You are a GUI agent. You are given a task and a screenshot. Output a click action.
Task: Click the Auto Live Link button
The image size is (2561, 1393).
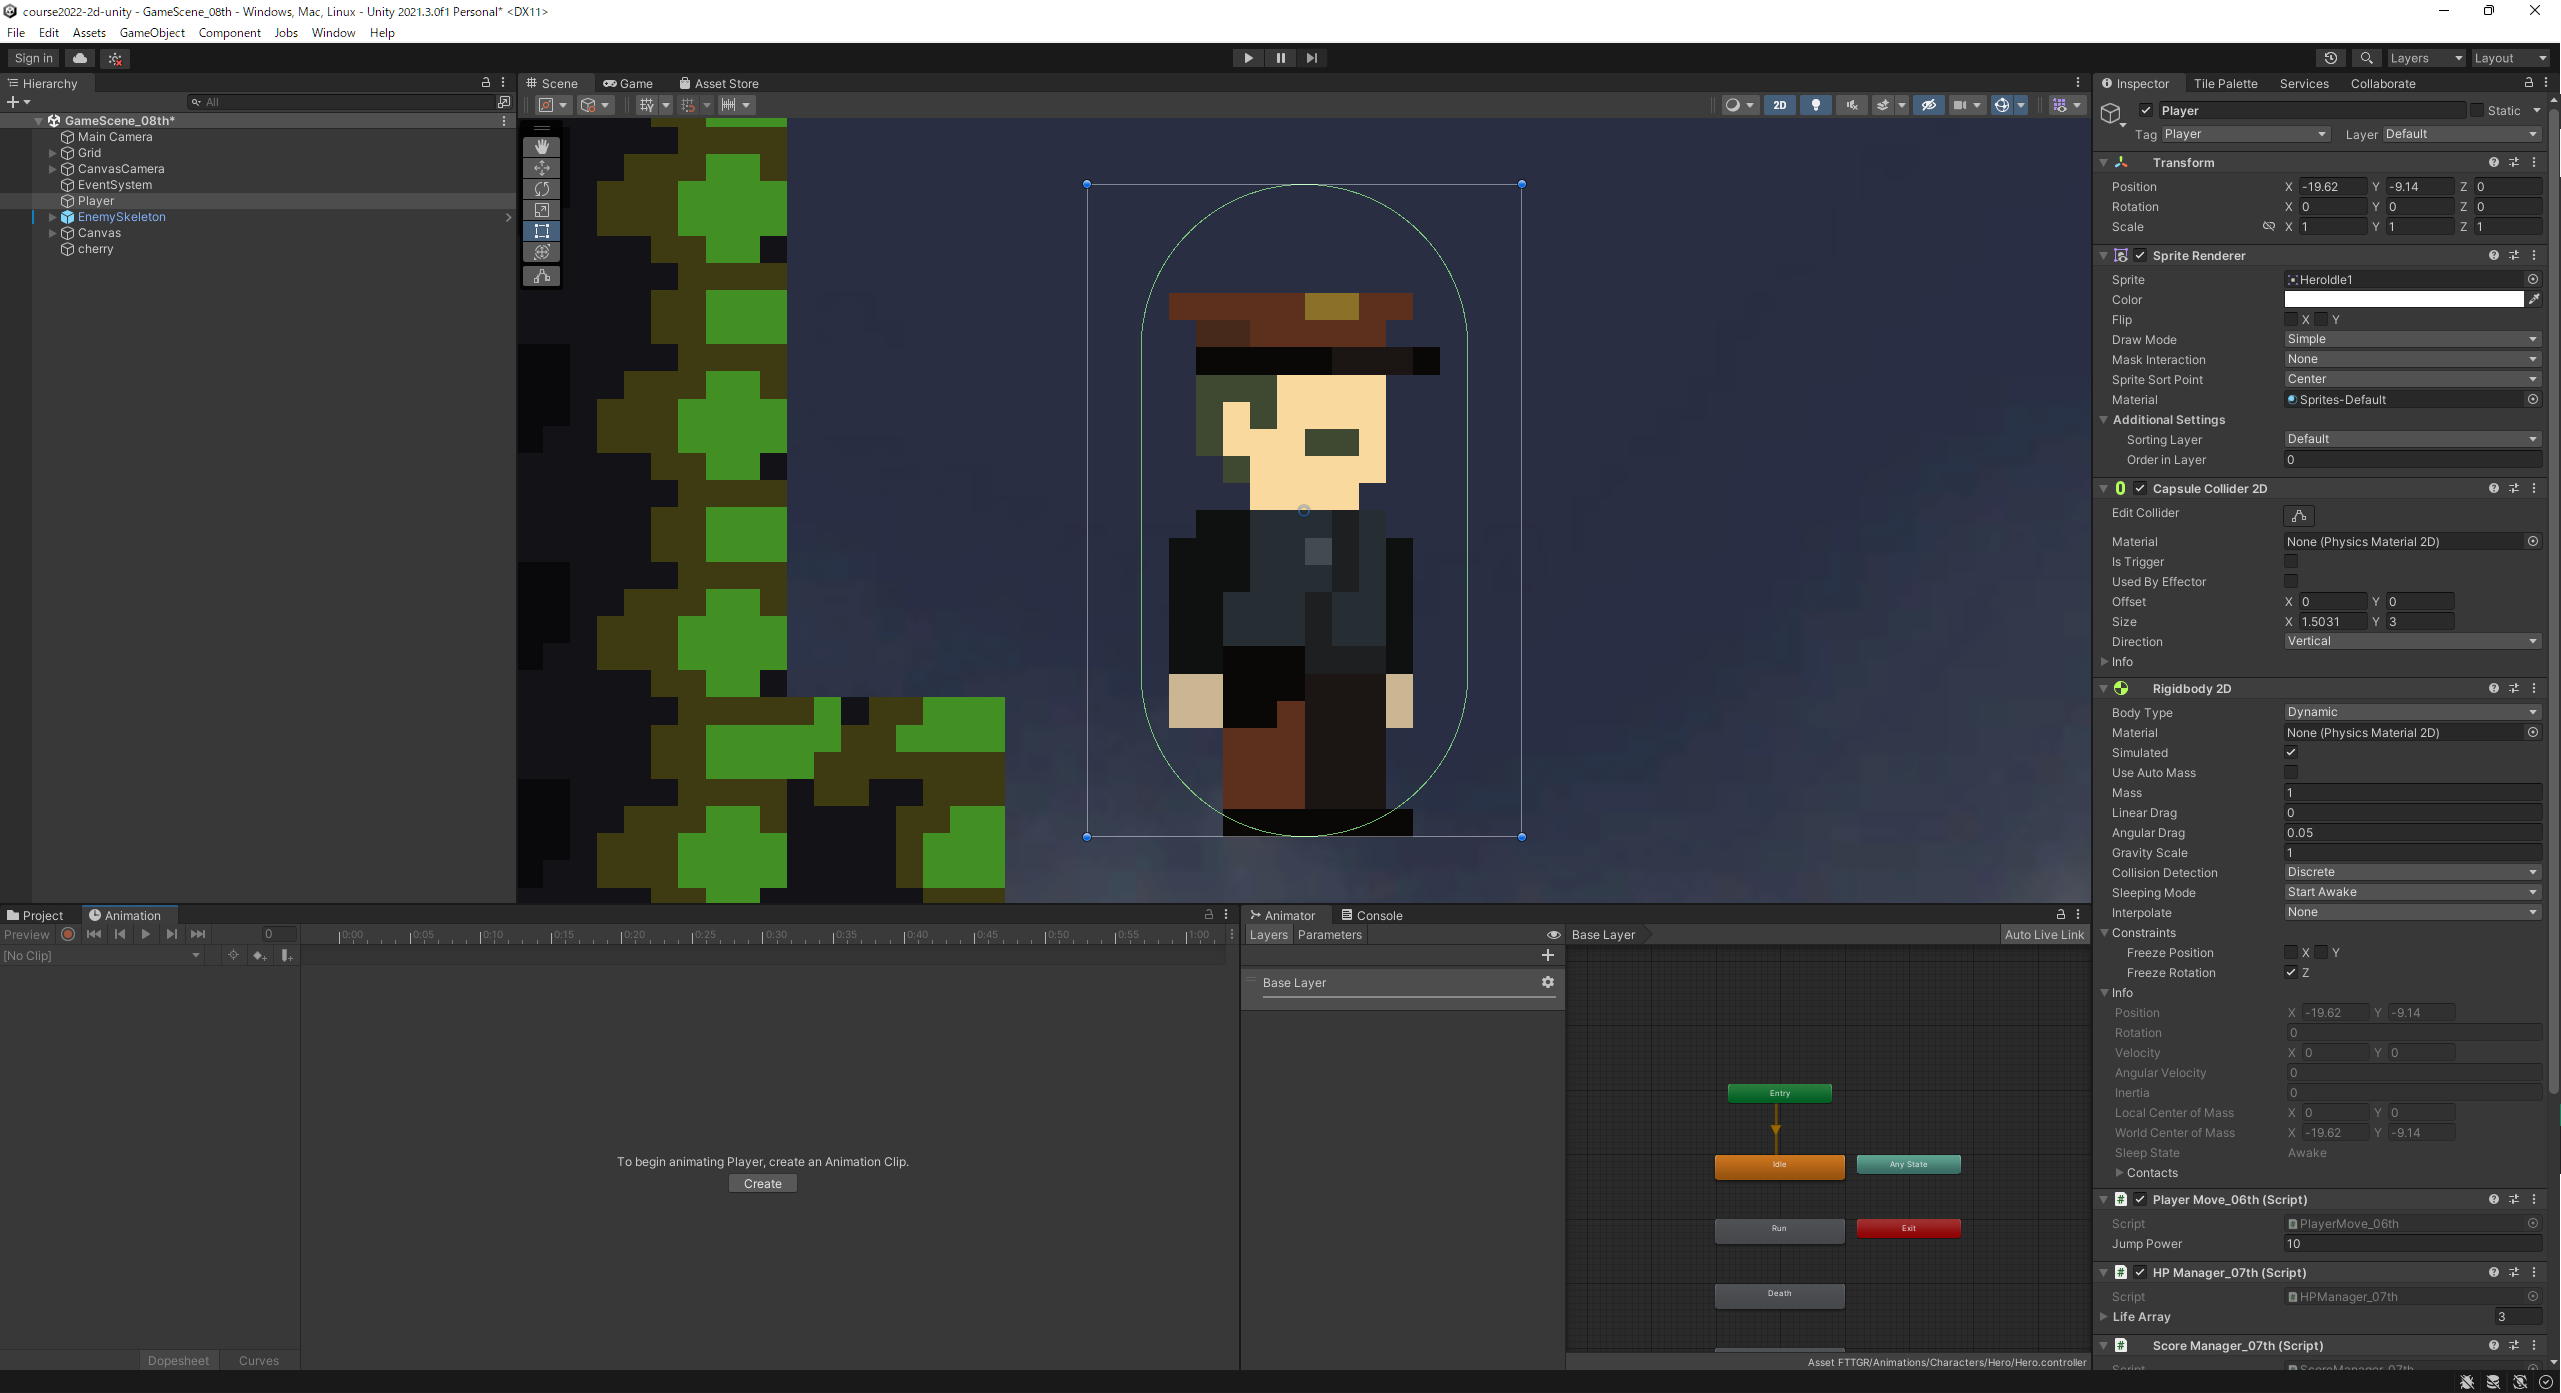tap(2044, 935)
